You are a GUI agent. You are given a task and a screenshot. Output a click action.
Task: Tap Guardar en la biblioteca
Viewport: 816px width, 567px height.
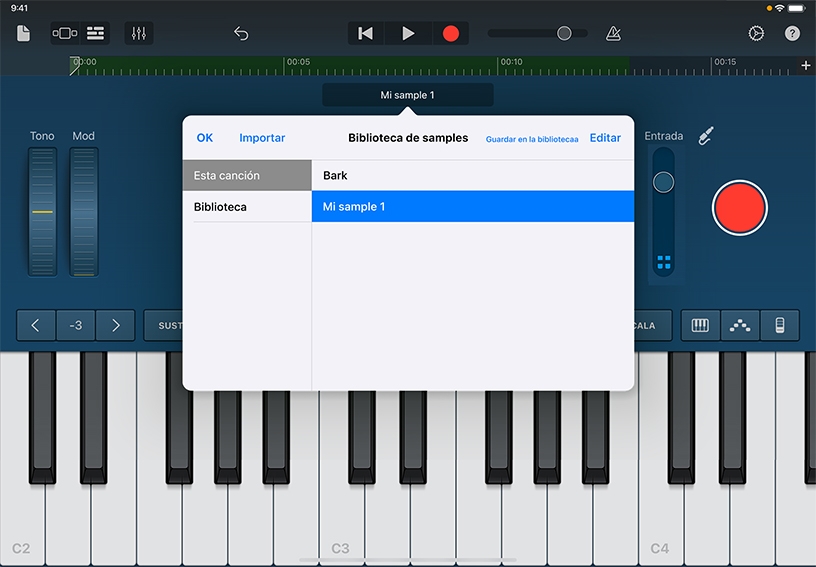tap(532, 139)
